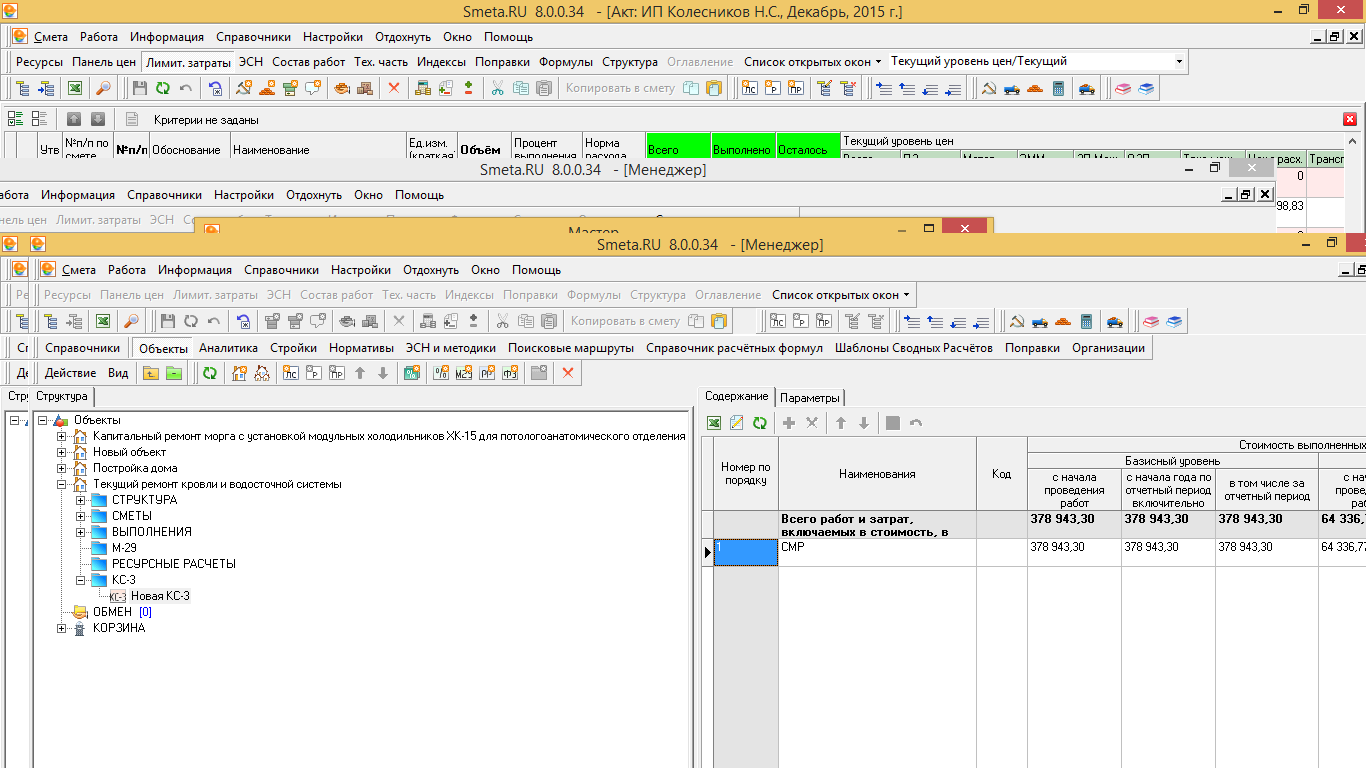Click the Excel export icon in the Содержание panel
This screenshot has width=1366, height=768.
(x=714, y=423)
